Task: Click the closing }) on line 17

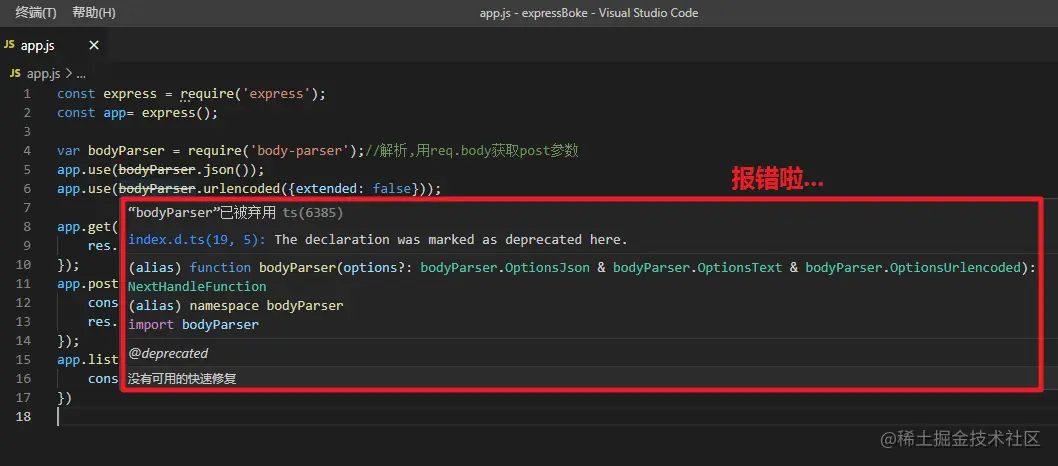Action: tap(64, 397)
